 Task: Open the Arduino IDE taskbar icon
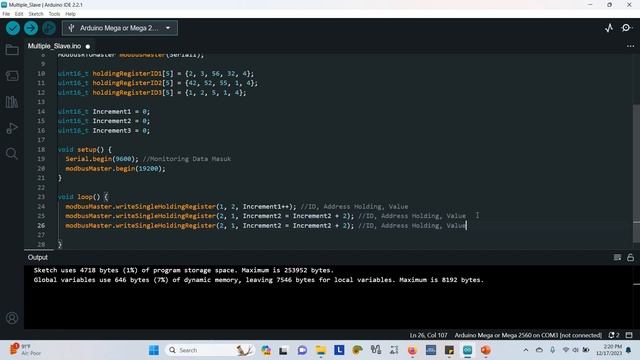(x=467, y=350)
